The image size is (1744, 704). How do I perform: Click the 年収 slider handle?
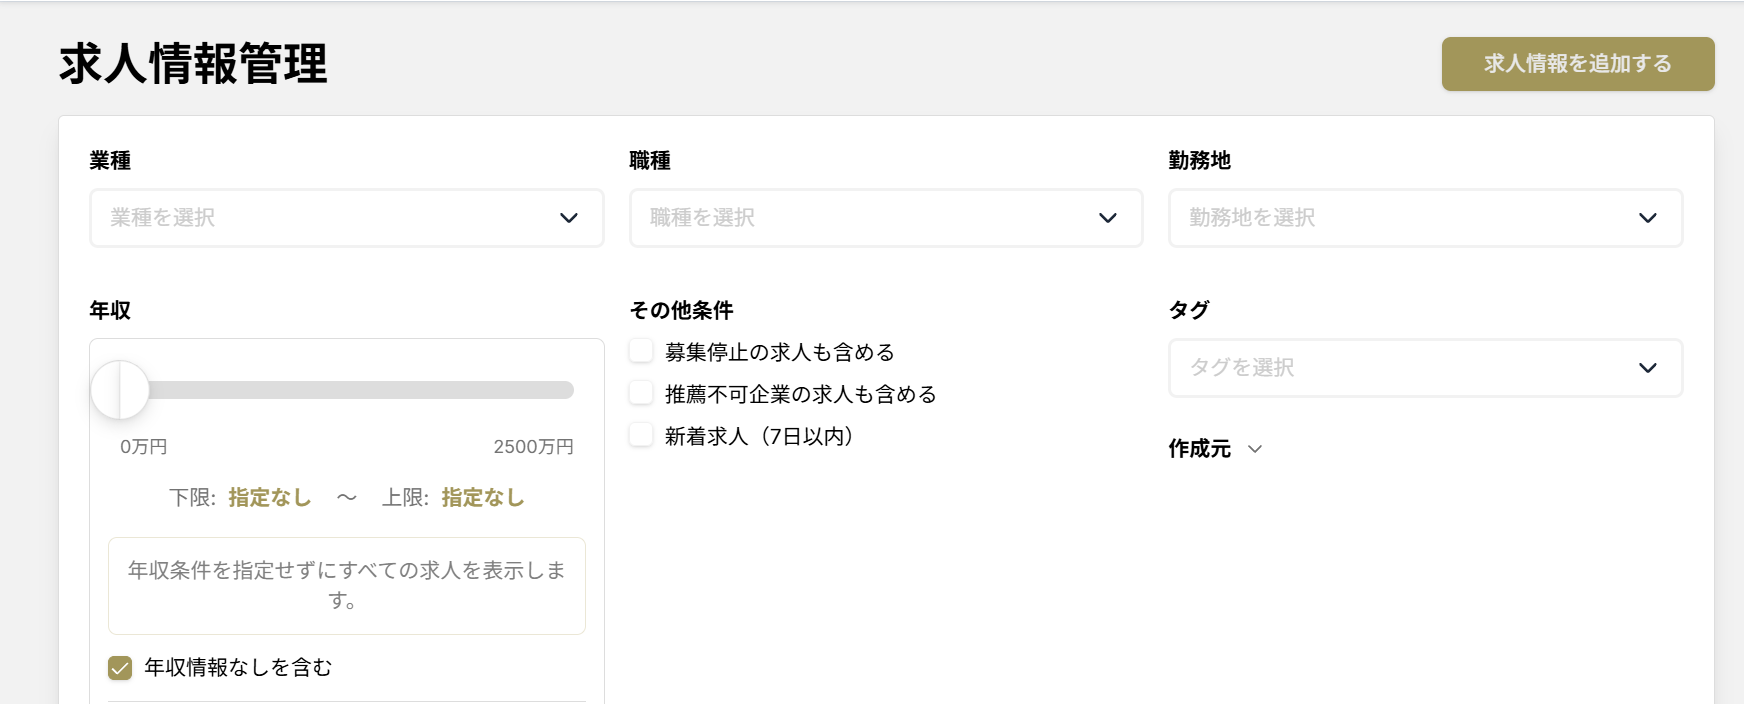[x=121, y=390]
